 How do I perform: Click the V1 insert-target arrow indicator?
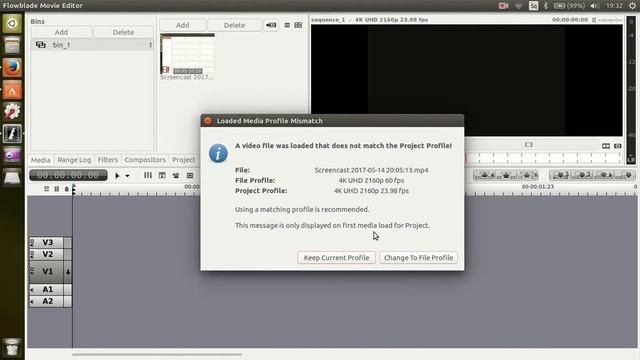coord(68,271)
